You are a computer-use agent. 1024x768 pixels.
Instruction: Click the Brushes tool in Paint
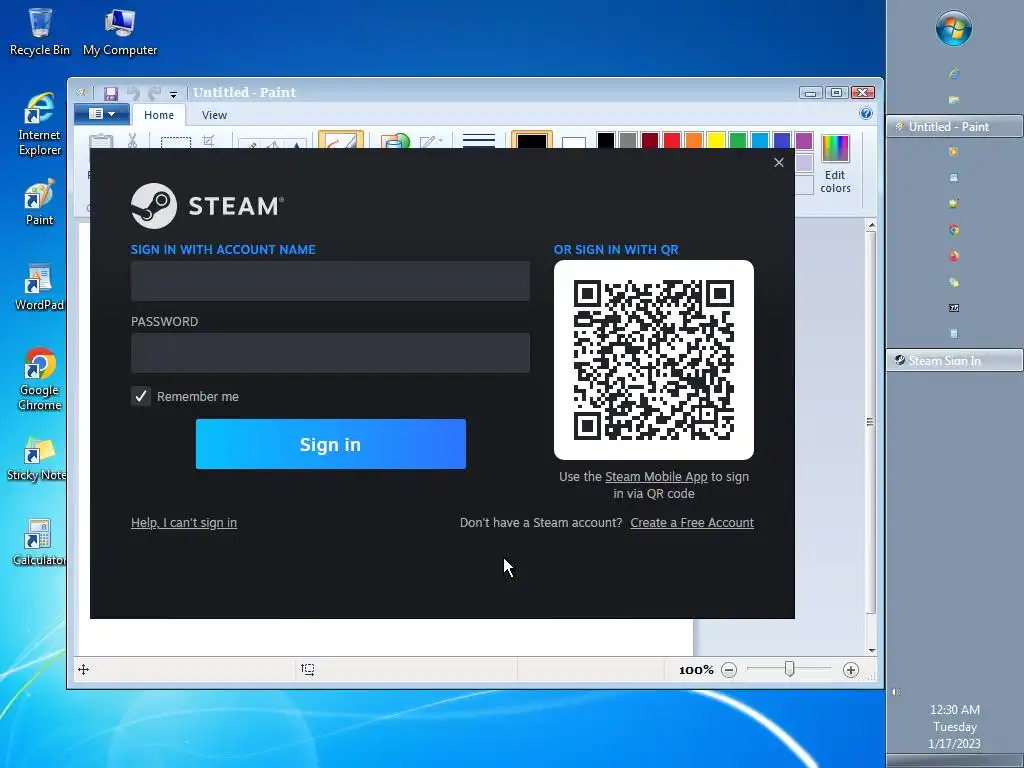click(341, 140)
